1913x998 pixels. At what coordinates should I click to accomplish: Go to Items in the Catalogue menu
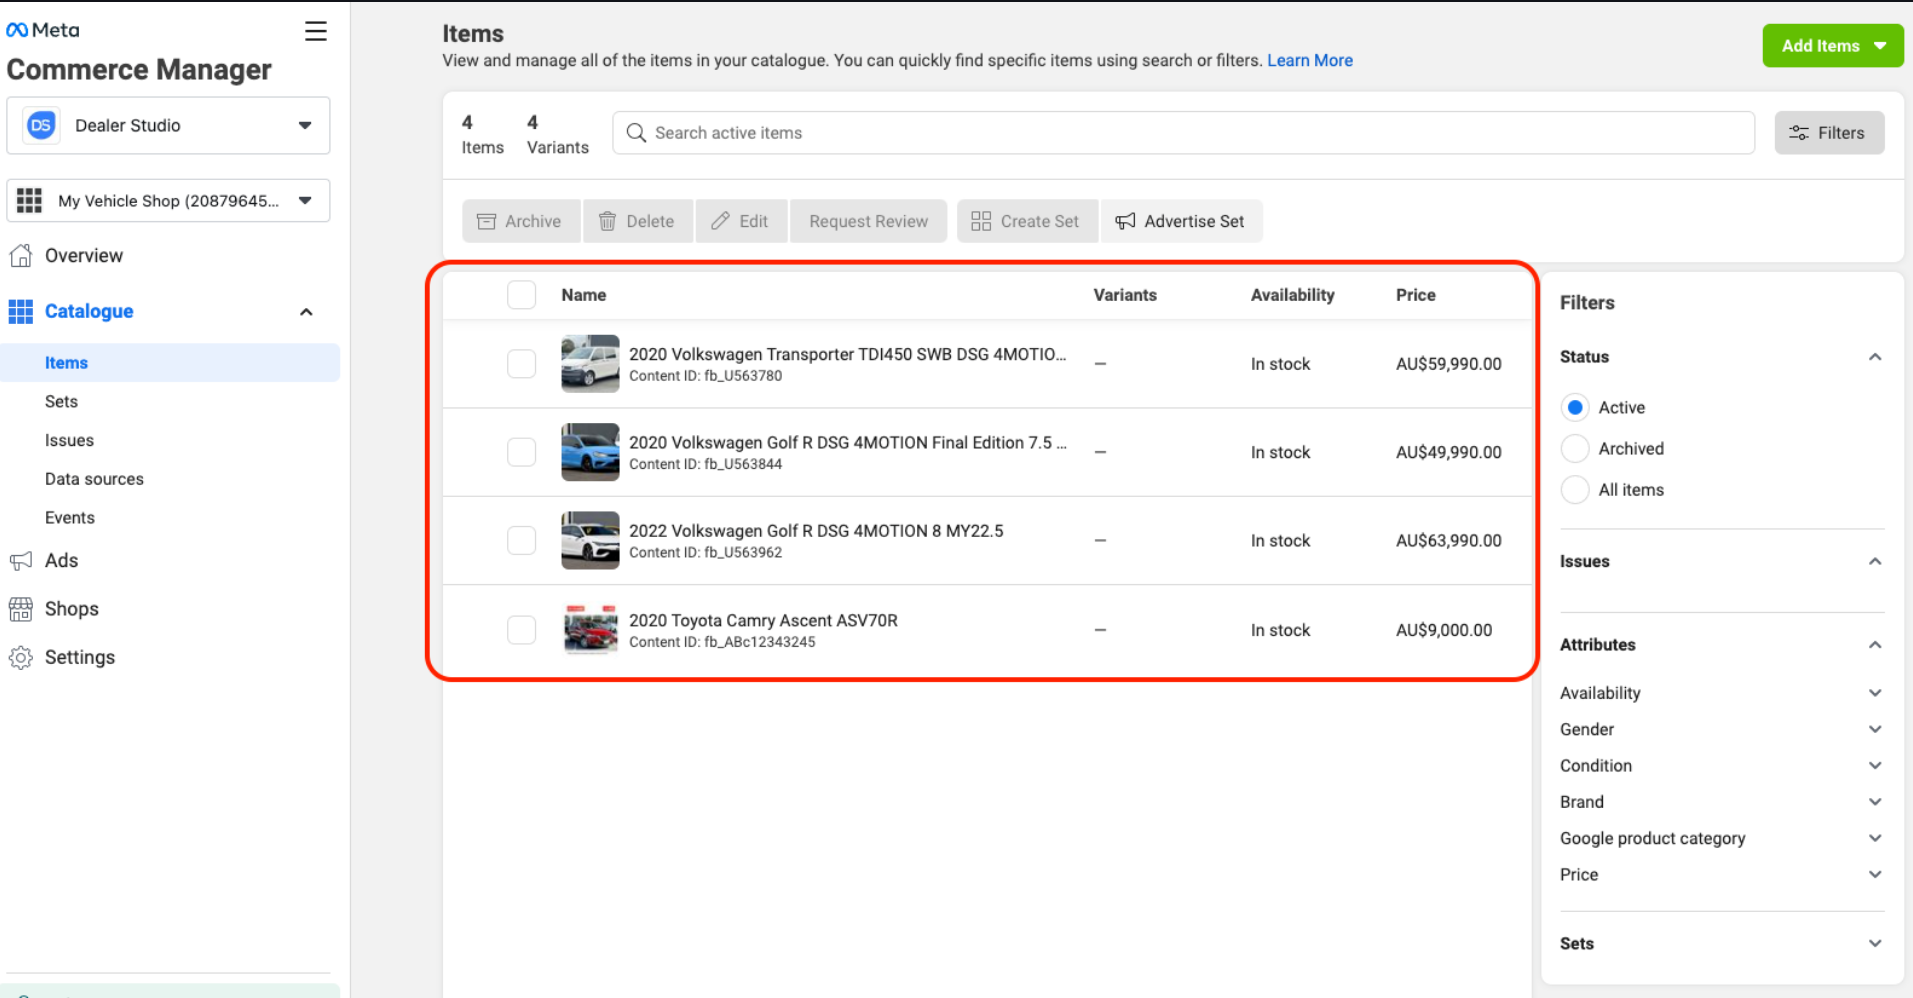pos(170,363)
